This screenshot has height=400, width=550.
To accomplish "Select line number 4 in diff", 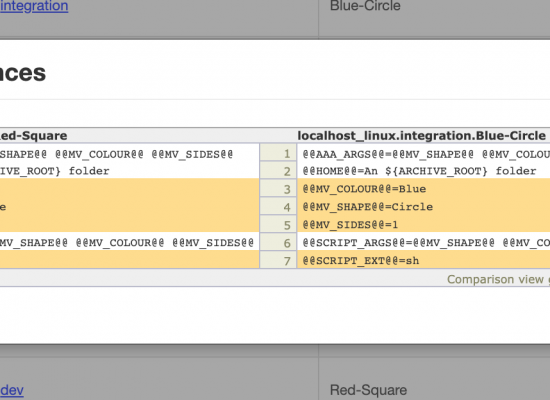I will [278, 207].
